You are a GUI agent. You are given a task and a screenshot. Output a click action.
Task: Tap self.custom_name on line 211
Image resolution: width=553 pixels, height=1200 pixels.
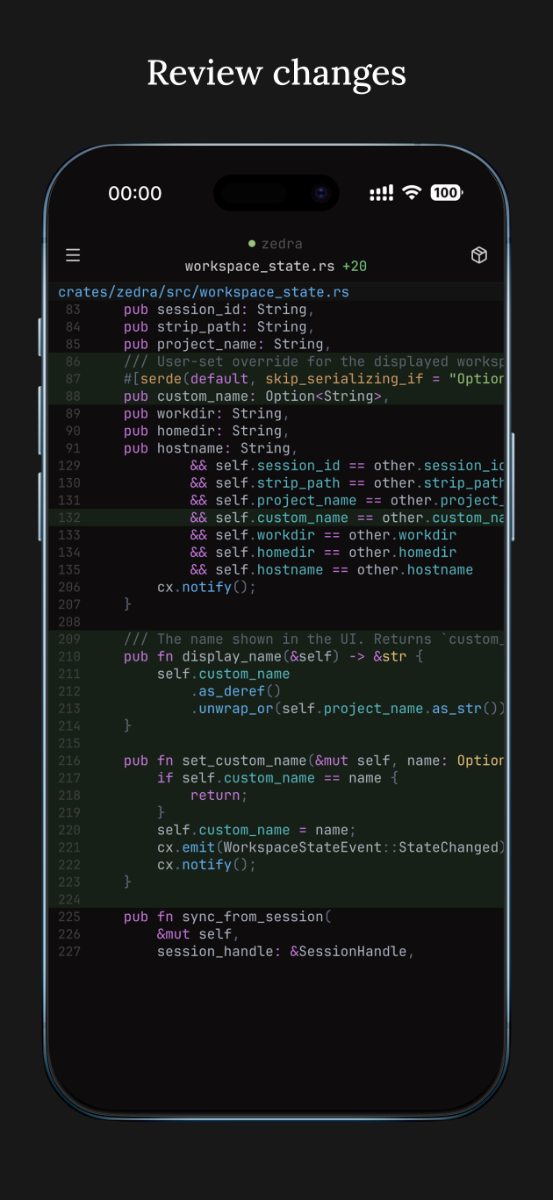click(x=223, y=674)
